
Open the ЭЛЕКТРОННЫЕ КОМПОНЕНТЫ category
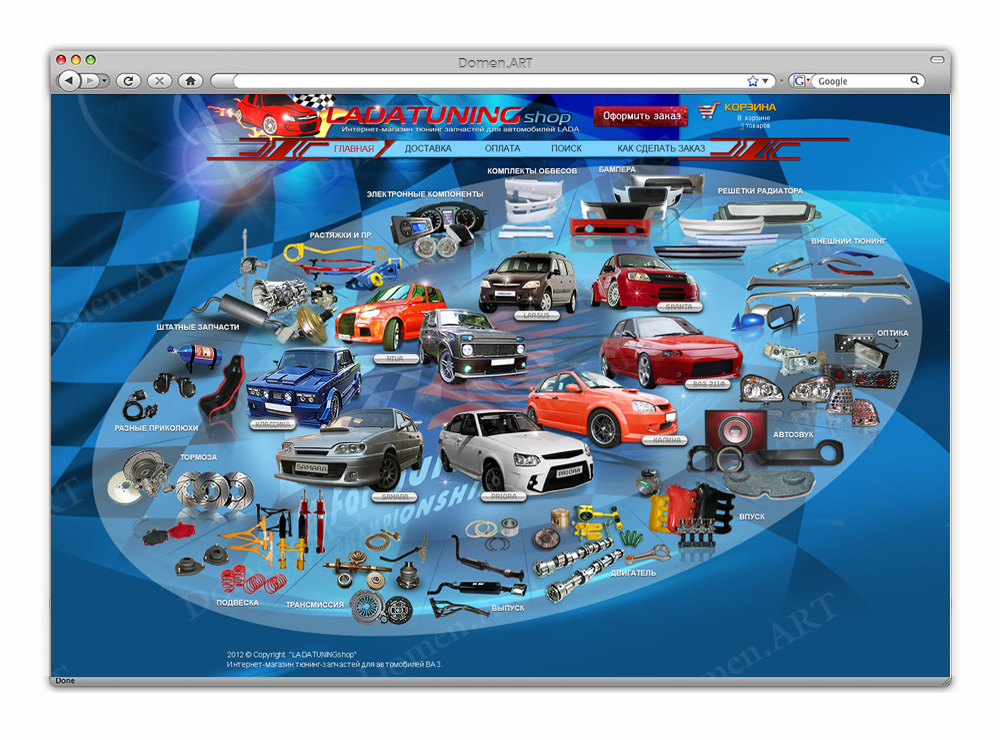[x=425, y=194]
